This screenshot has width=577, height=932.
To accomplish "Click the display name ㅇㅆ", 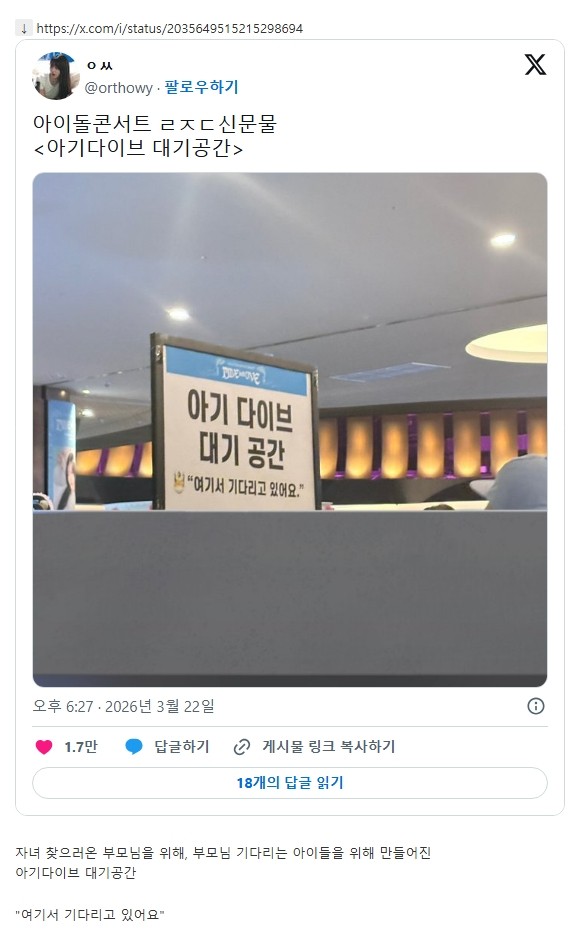I will coord(99,65).
